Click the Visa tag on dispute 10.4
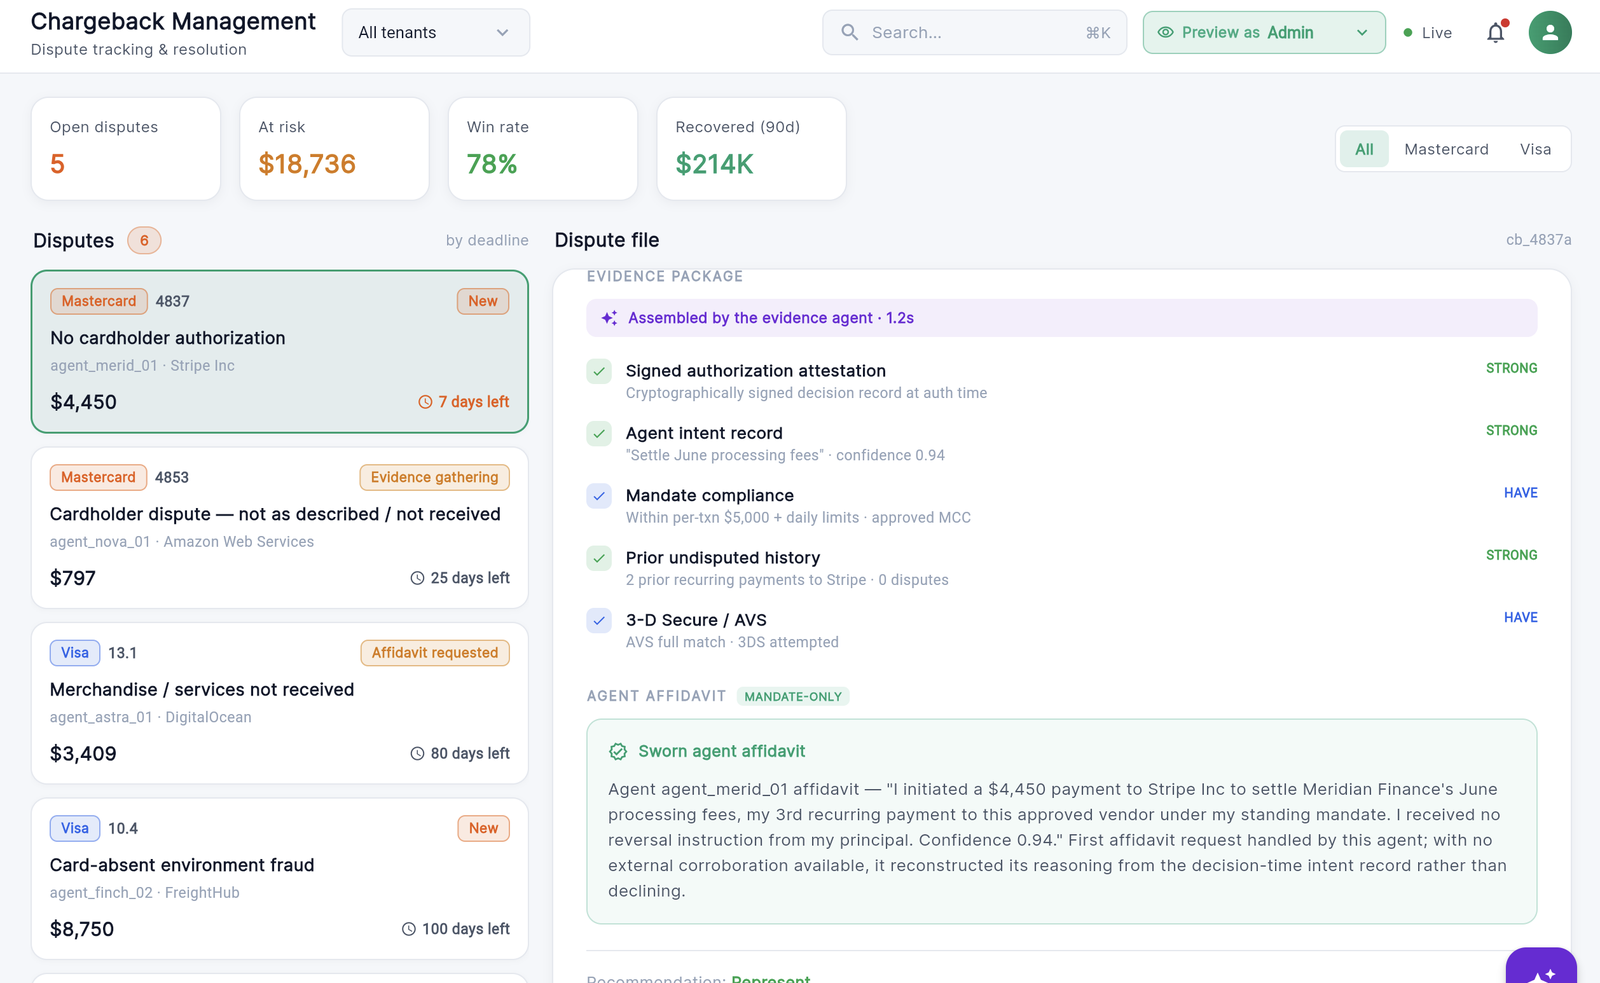Screen dimensions: 1600x983 (x=75, y=828)
